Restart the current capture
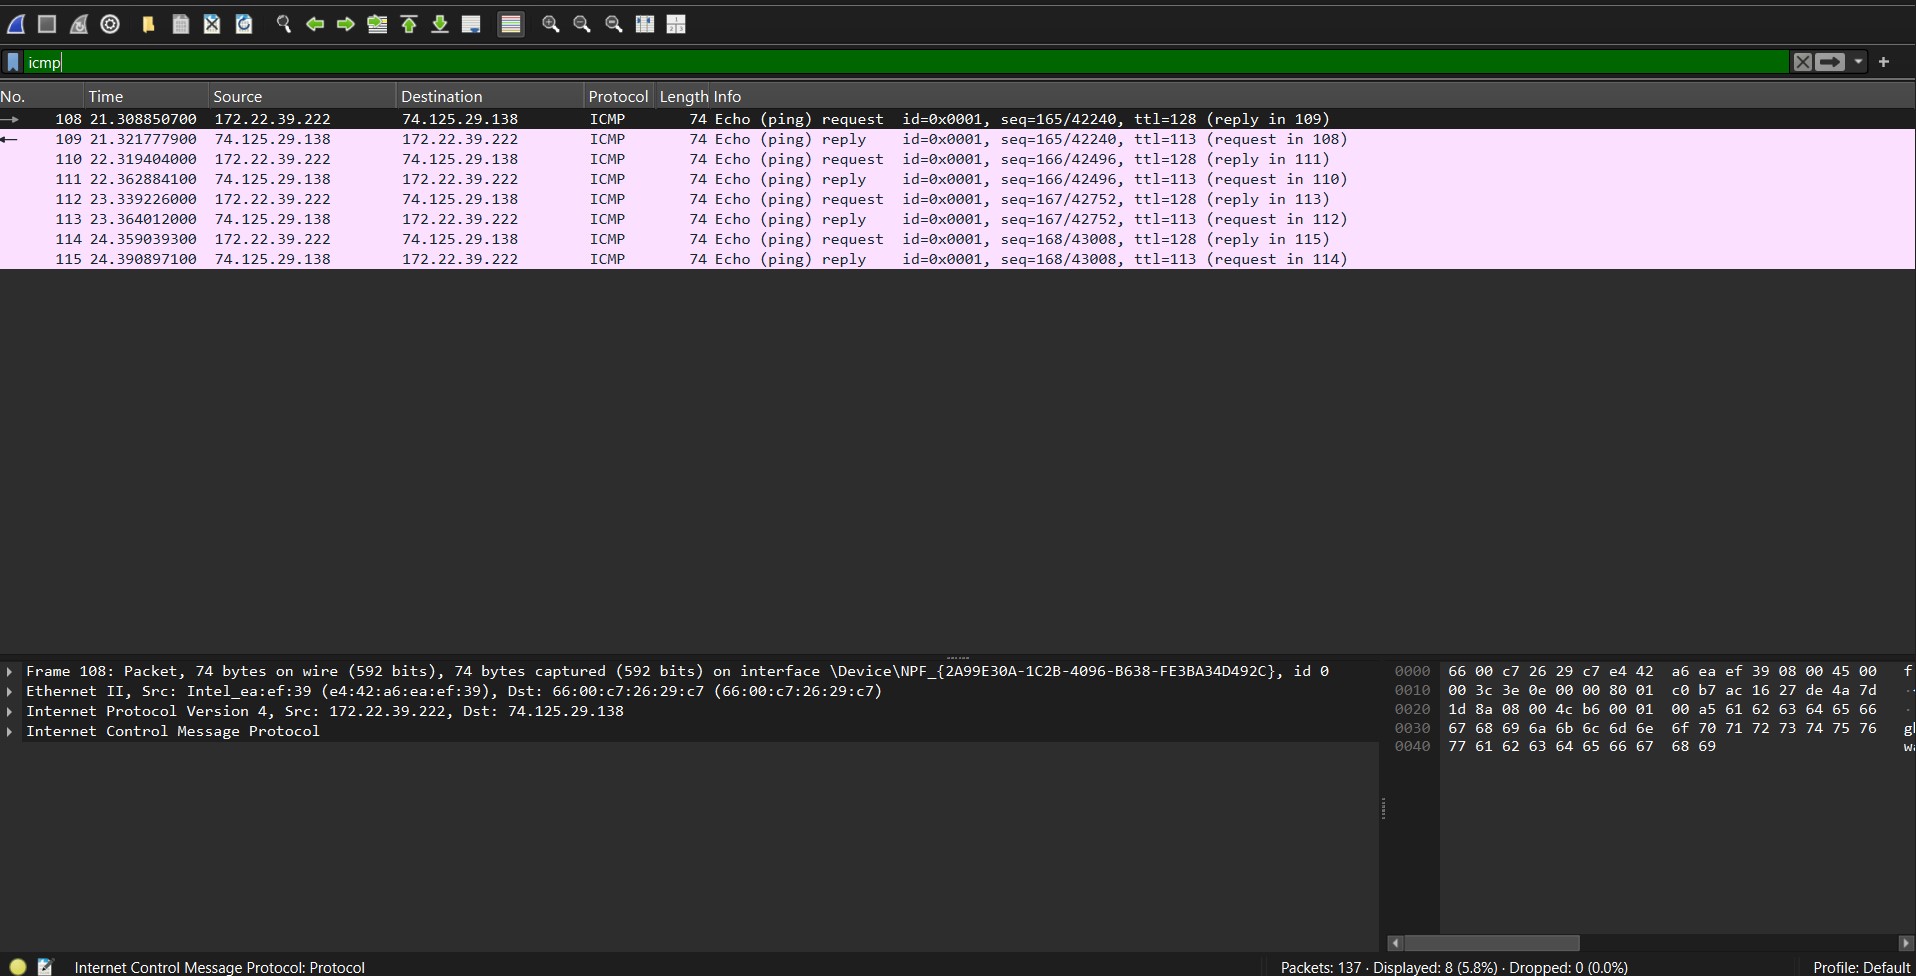Image resolution: width=1916 pixels, height=976 pixels. pyautogui.click(x=78, y=24)
